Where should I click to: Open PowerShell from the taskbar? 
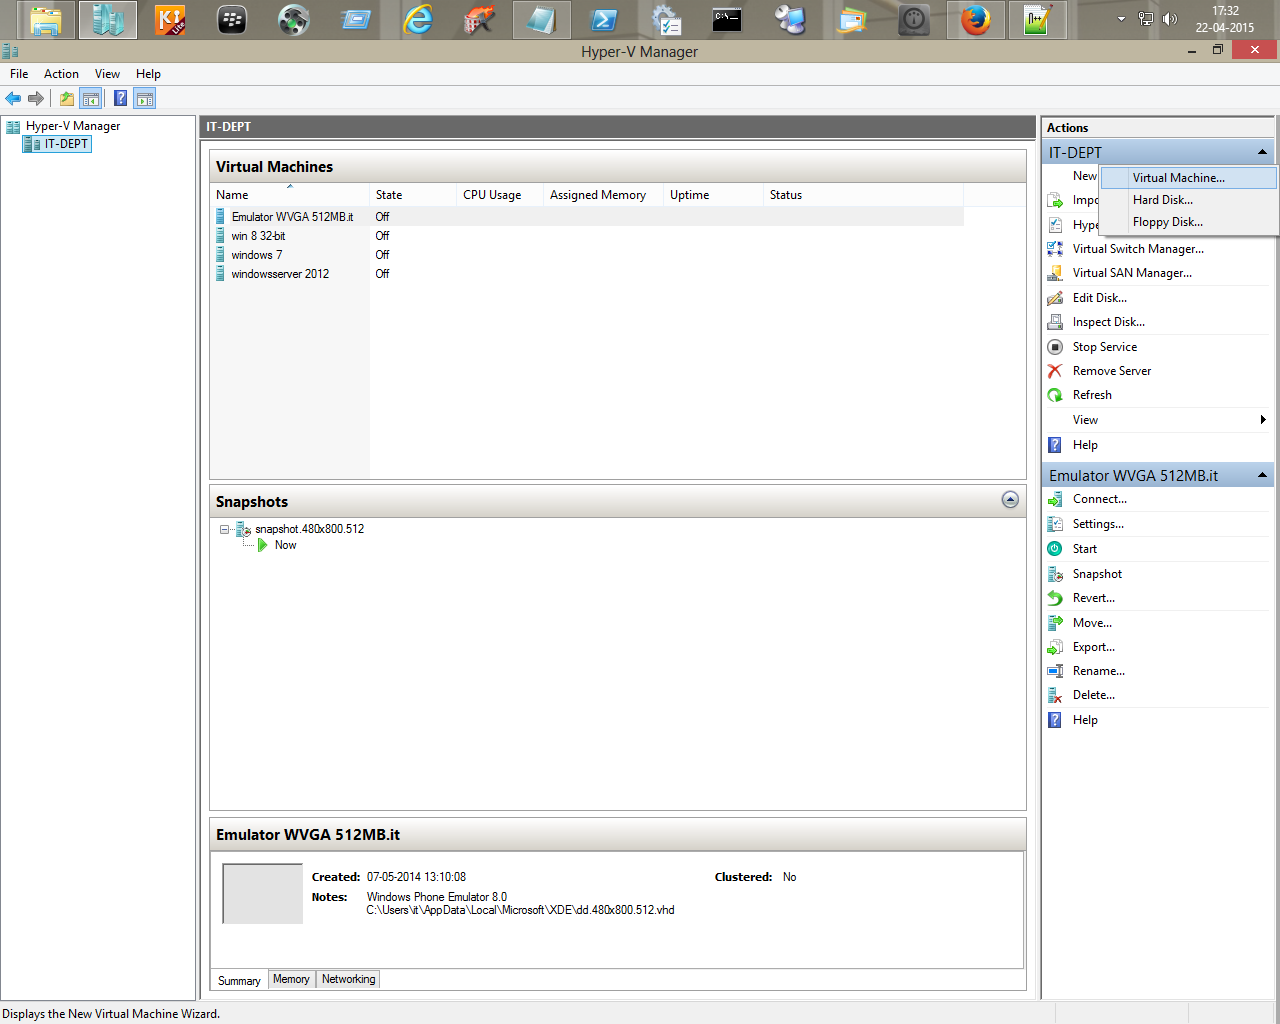(x=604, y=20)
